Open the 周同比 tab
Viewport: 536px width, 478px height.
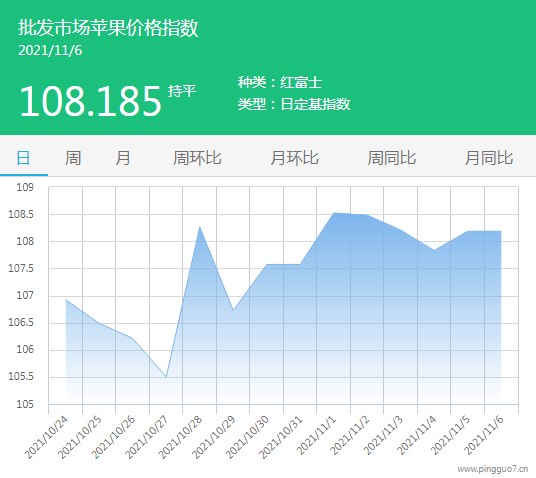[x=392, y=158]
